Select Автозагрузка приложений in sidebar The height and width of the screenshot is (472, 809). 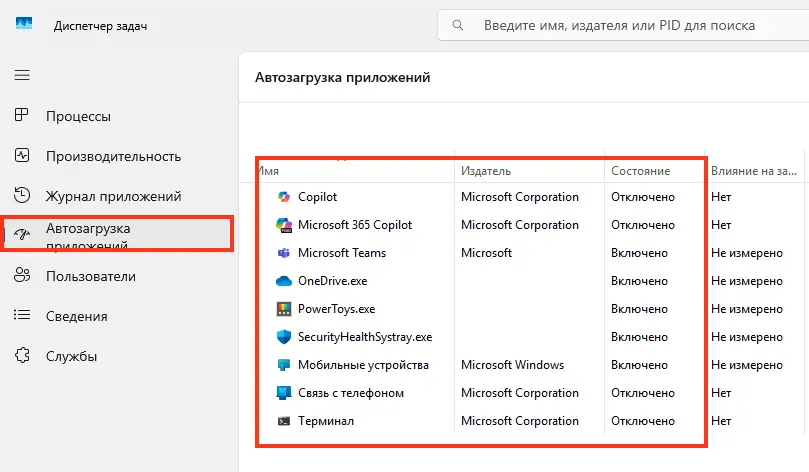click(118, 234)
